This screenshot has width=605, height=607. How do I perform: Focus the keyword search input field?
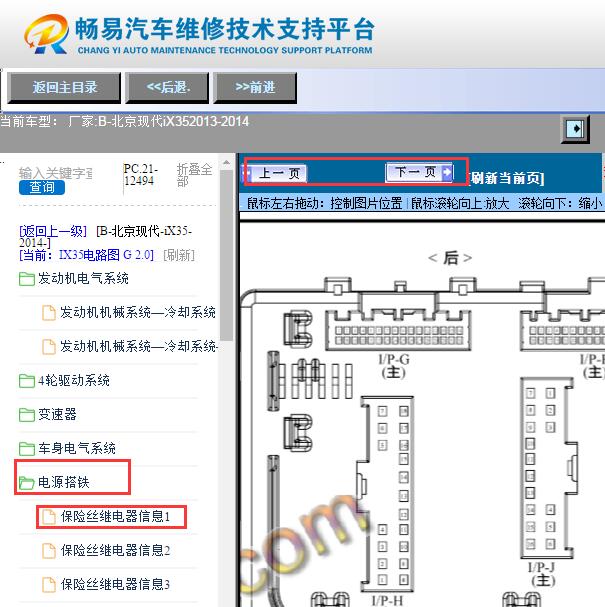coord(55,173)
